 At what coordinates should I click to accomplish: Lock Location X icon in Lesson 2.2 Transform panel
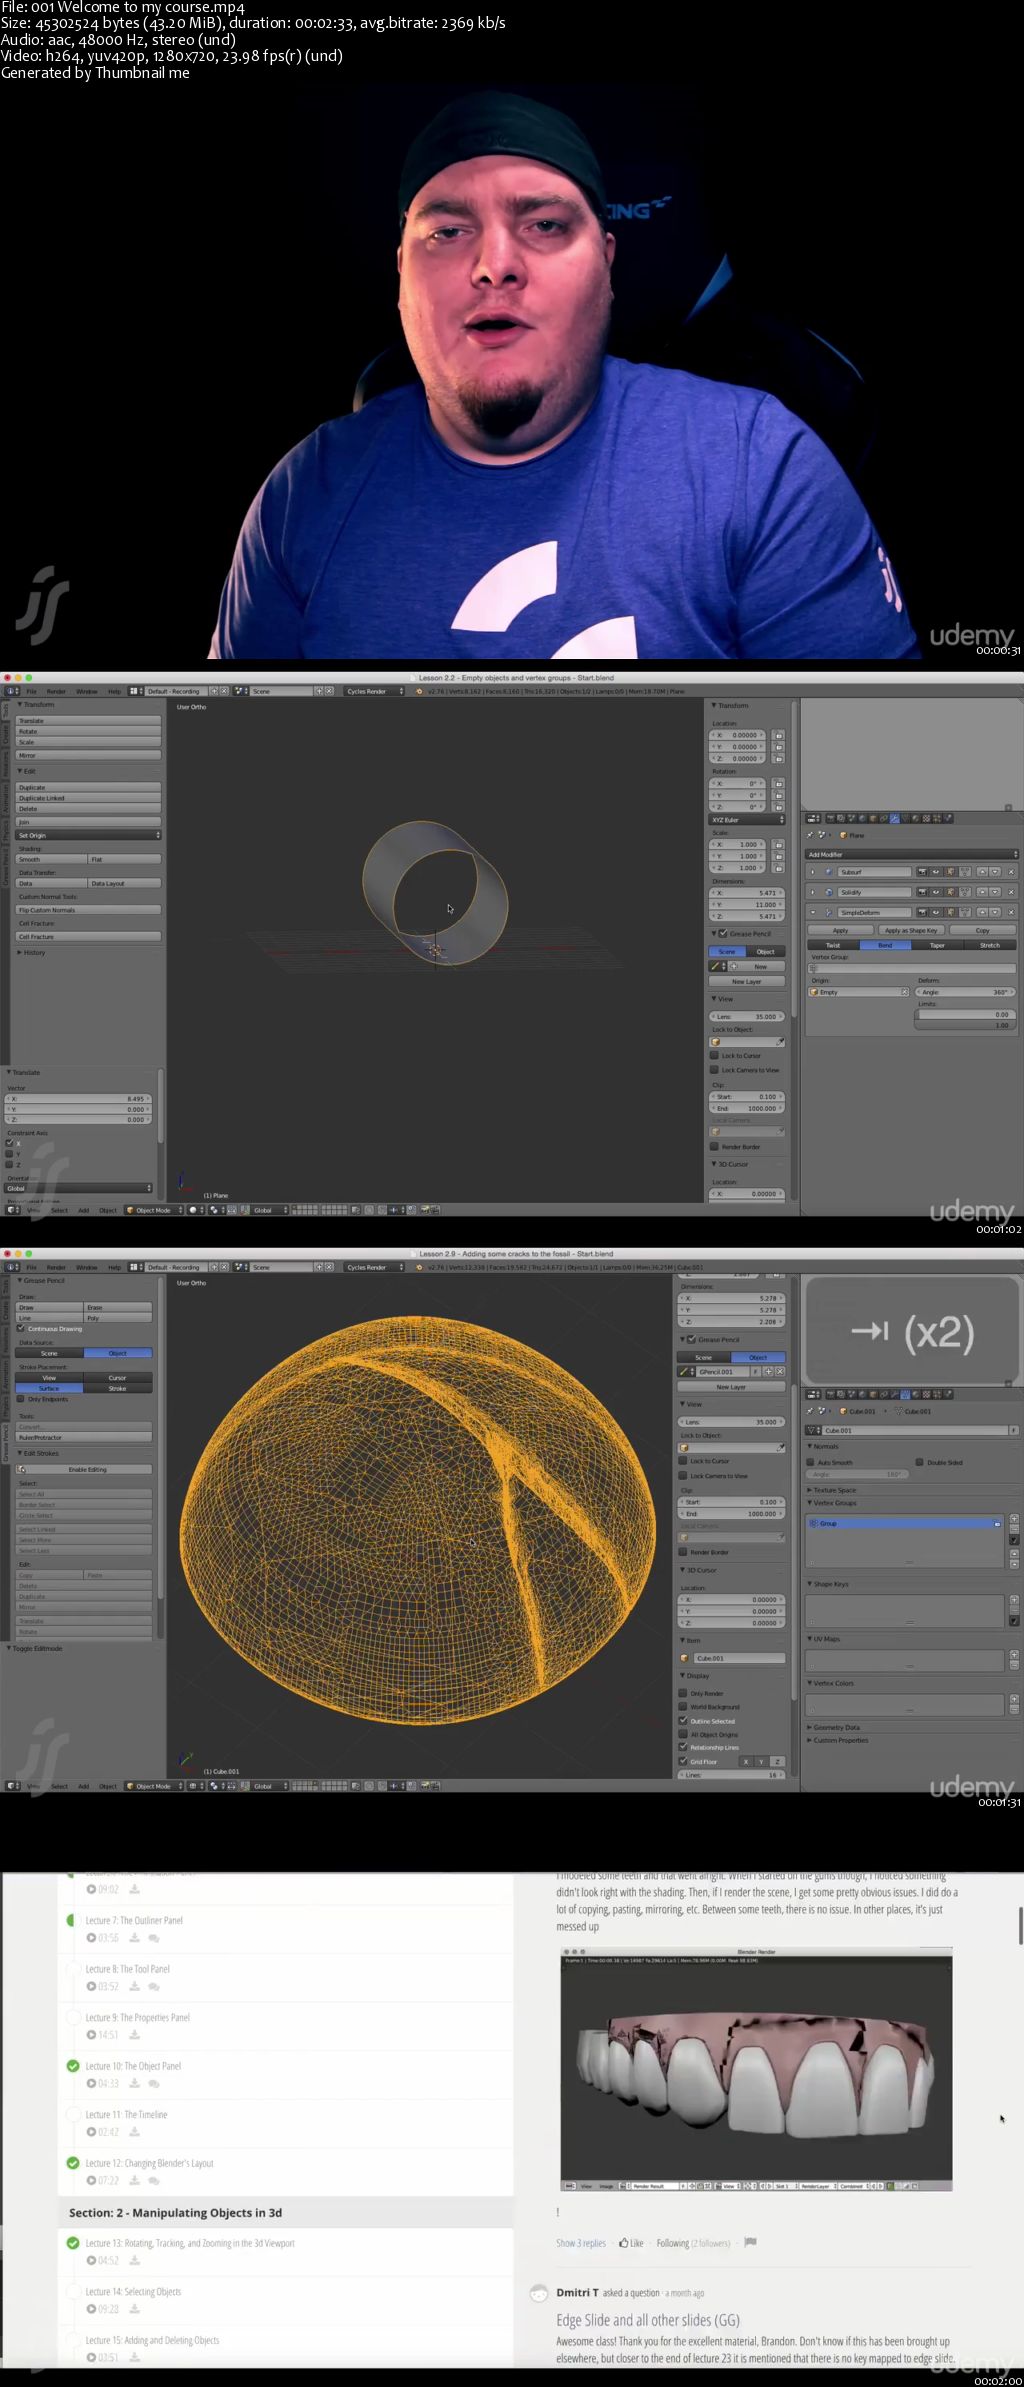click(x=778, y=735)
